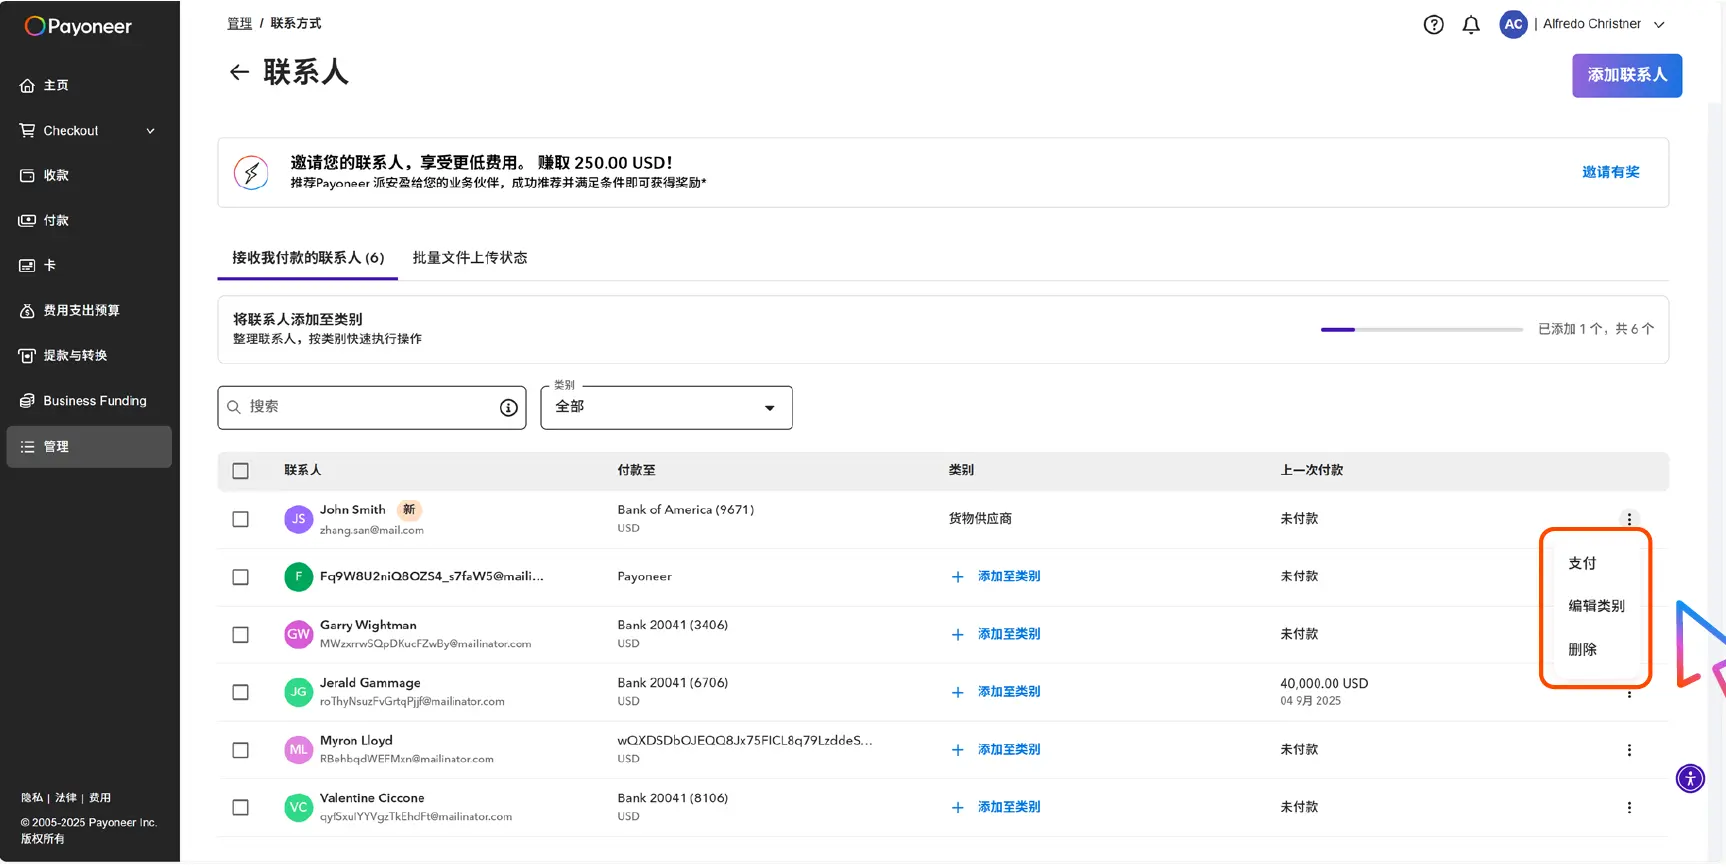Viewport: 1726px width, 868px height.
Task: Click the 邀请有奖 link
Action: coord(1610,172)
